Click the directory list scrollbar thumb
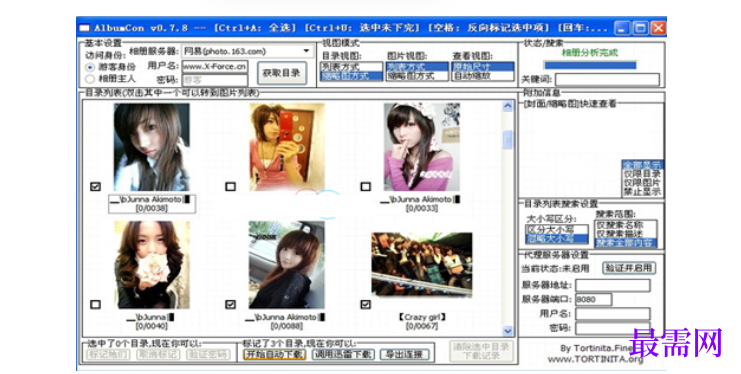The image size is (741, 374). [508, 139]
